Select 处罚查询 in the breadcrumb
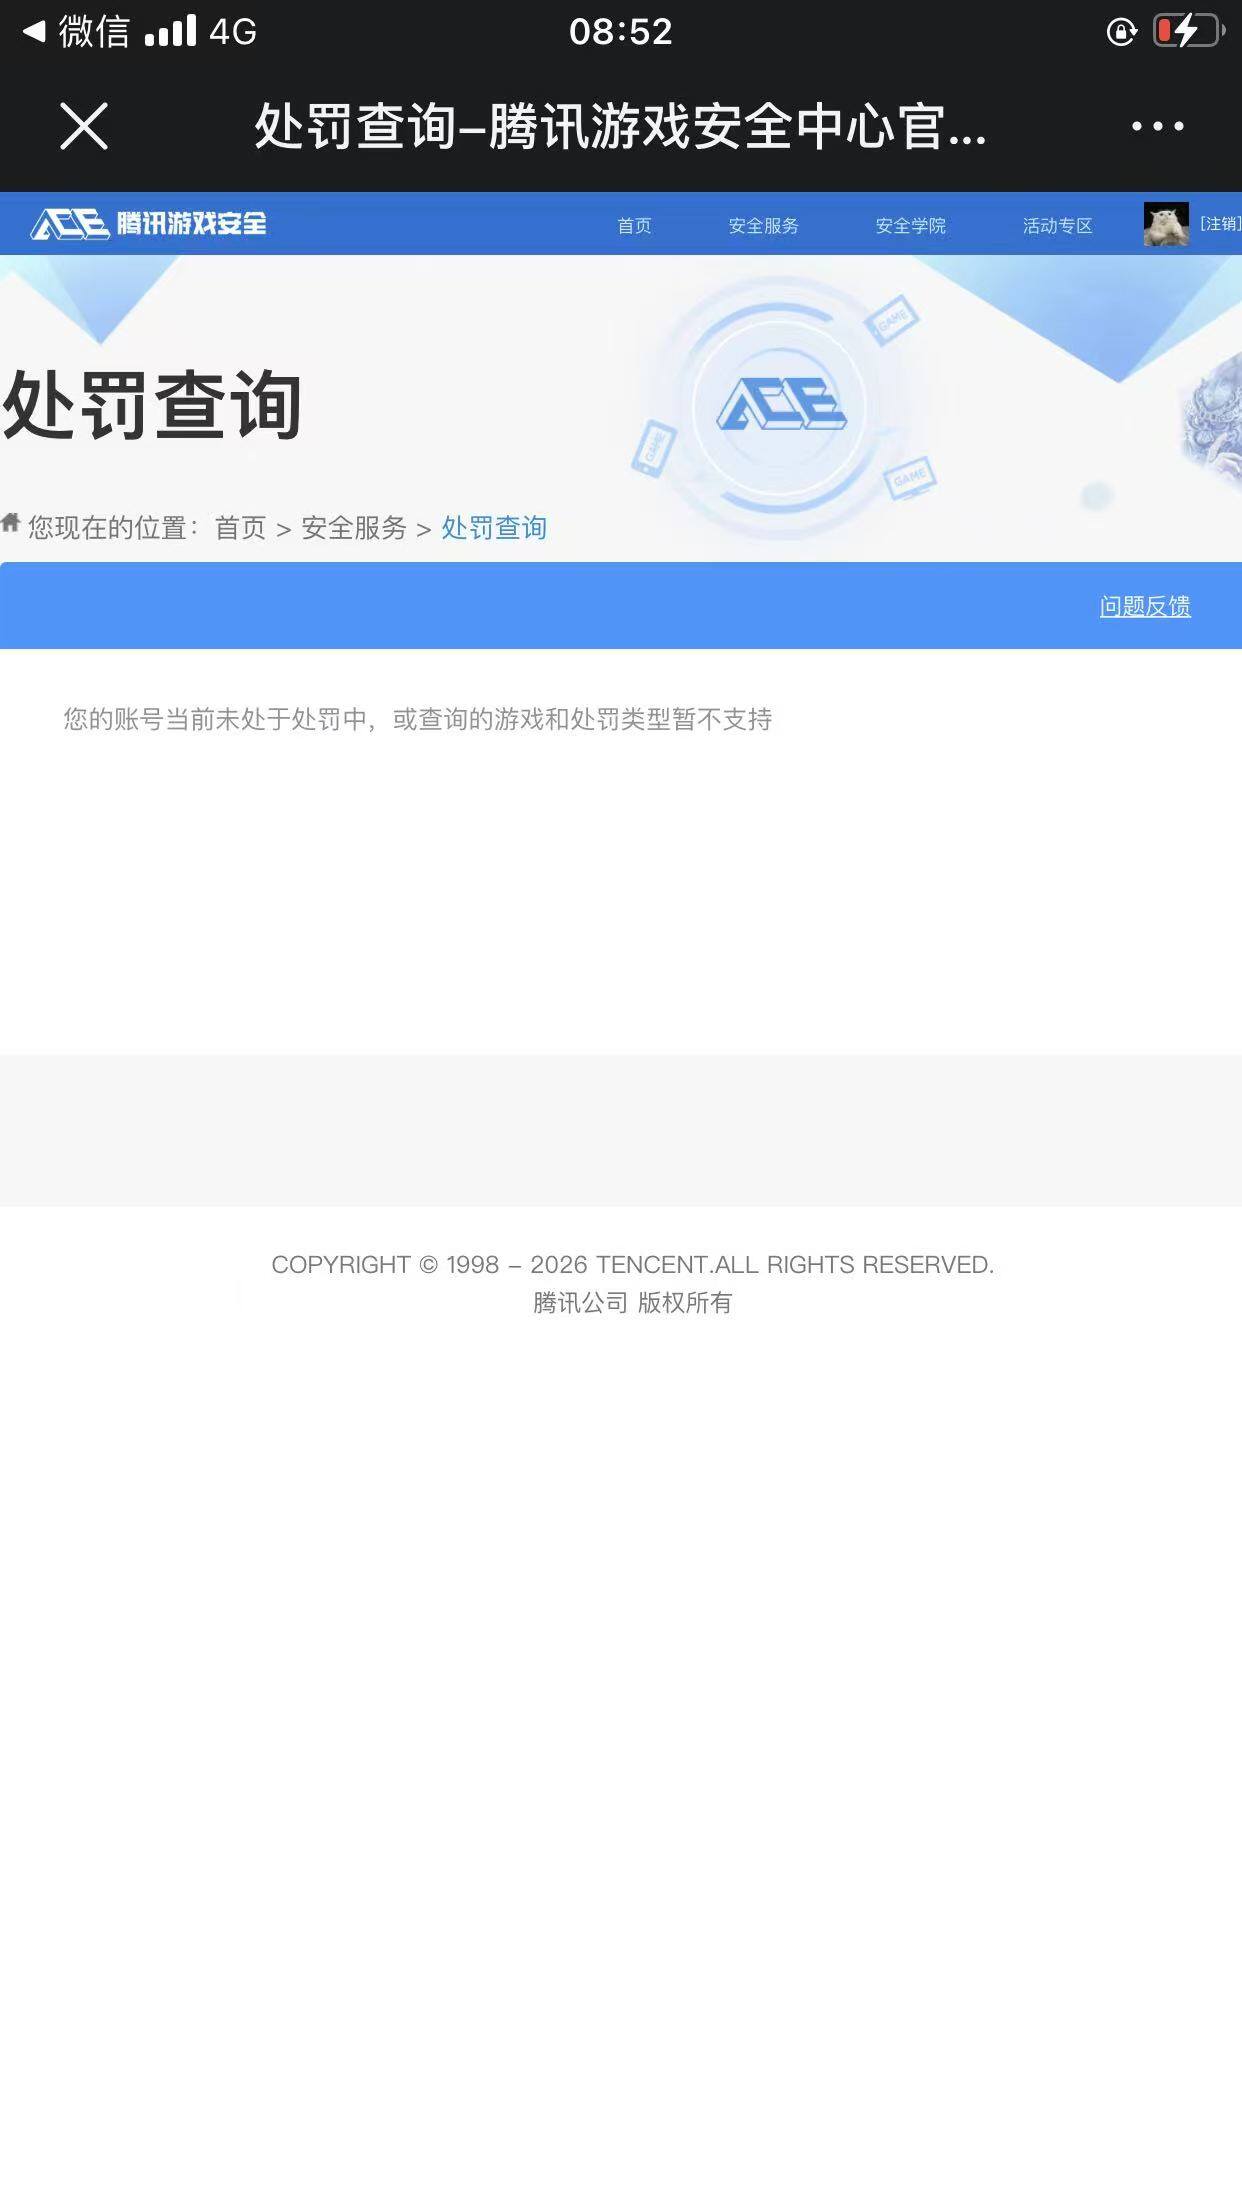 (494, 527)
